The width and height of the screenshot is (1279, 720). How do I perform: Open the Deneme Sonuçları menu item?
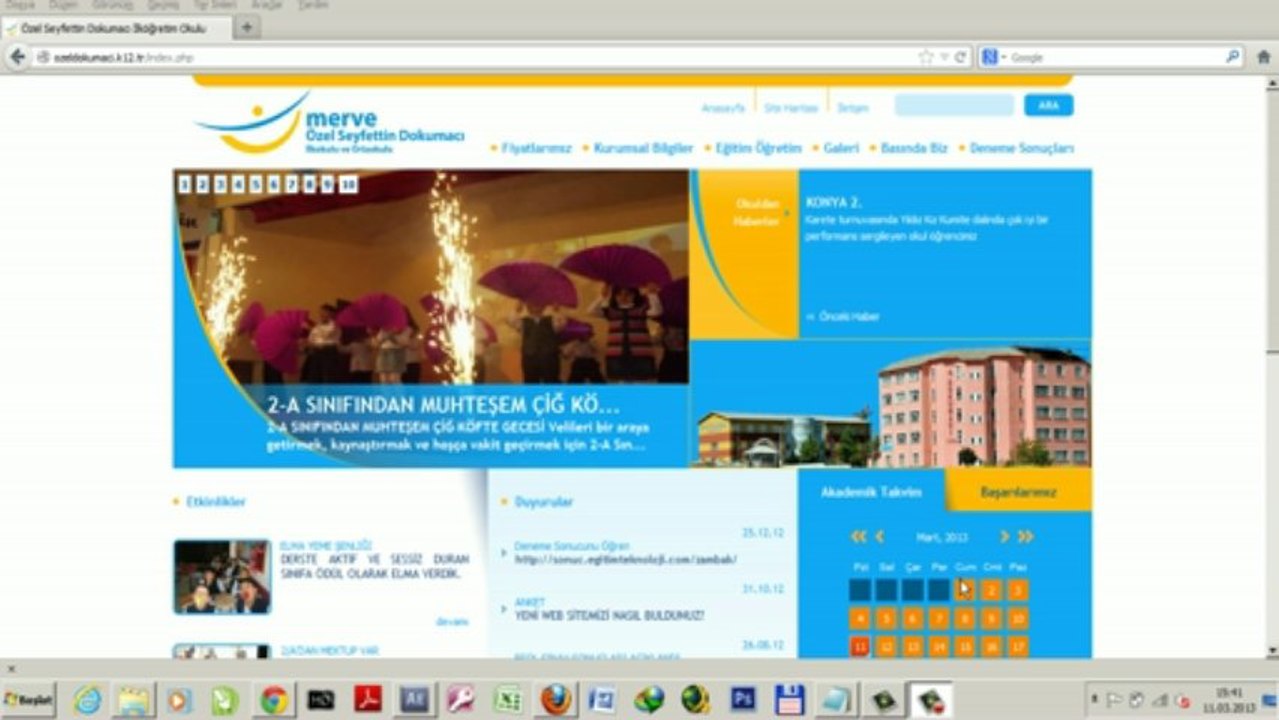point(1022,148)
